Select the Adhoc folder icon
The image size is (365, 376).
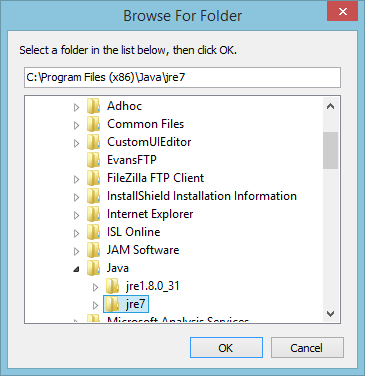[x=93, y=106]
